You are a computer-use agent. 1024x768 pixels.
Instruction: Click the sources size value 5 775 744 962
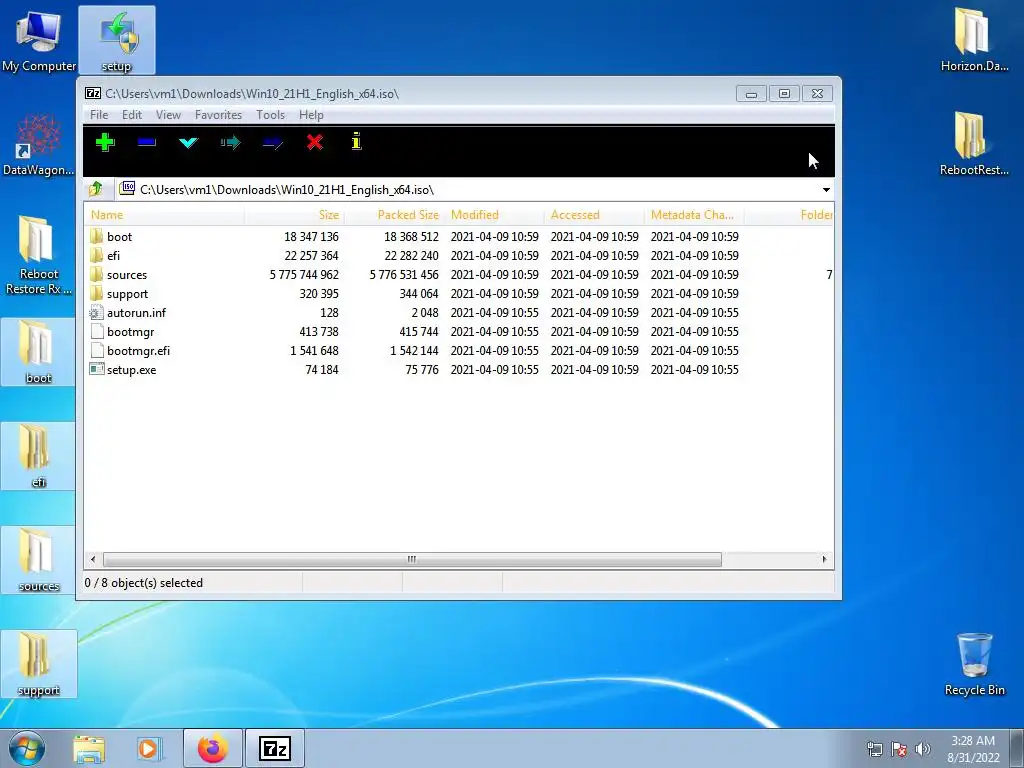click(x=304, y=275)
